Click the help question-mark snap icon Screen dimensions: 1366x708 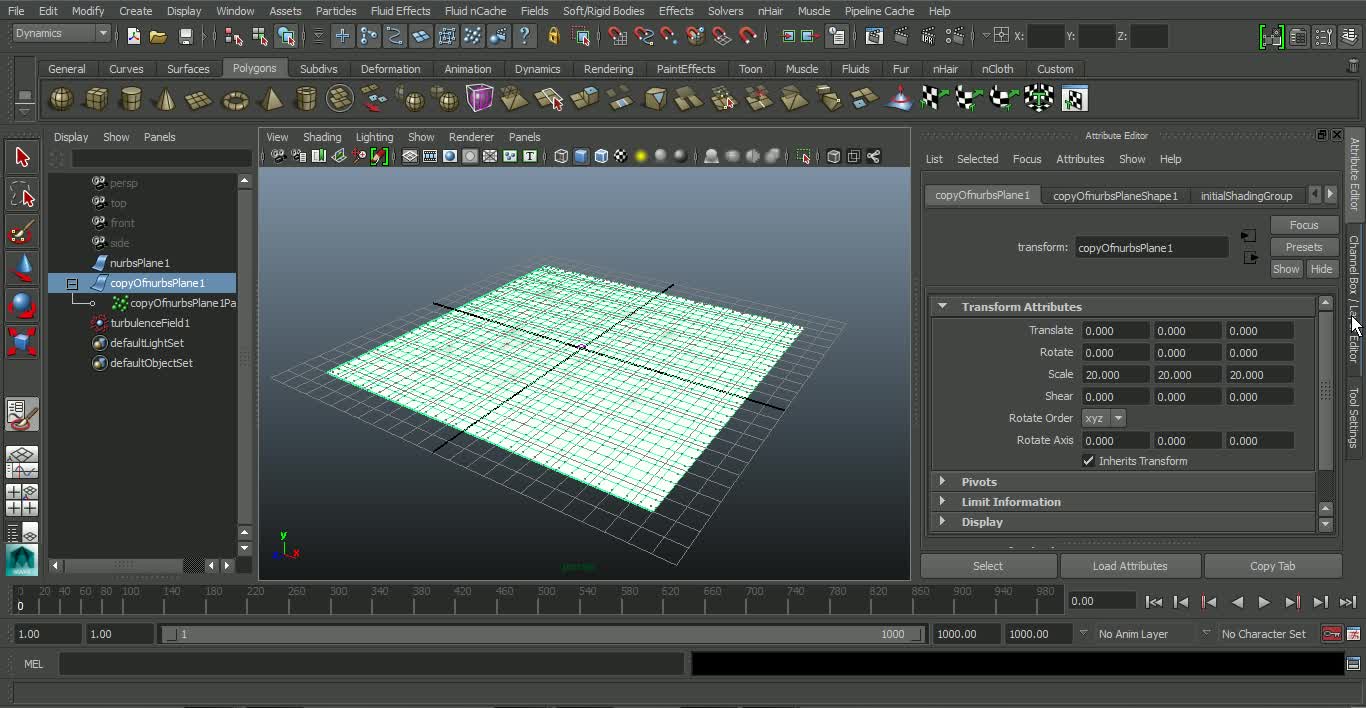[524, 36]
